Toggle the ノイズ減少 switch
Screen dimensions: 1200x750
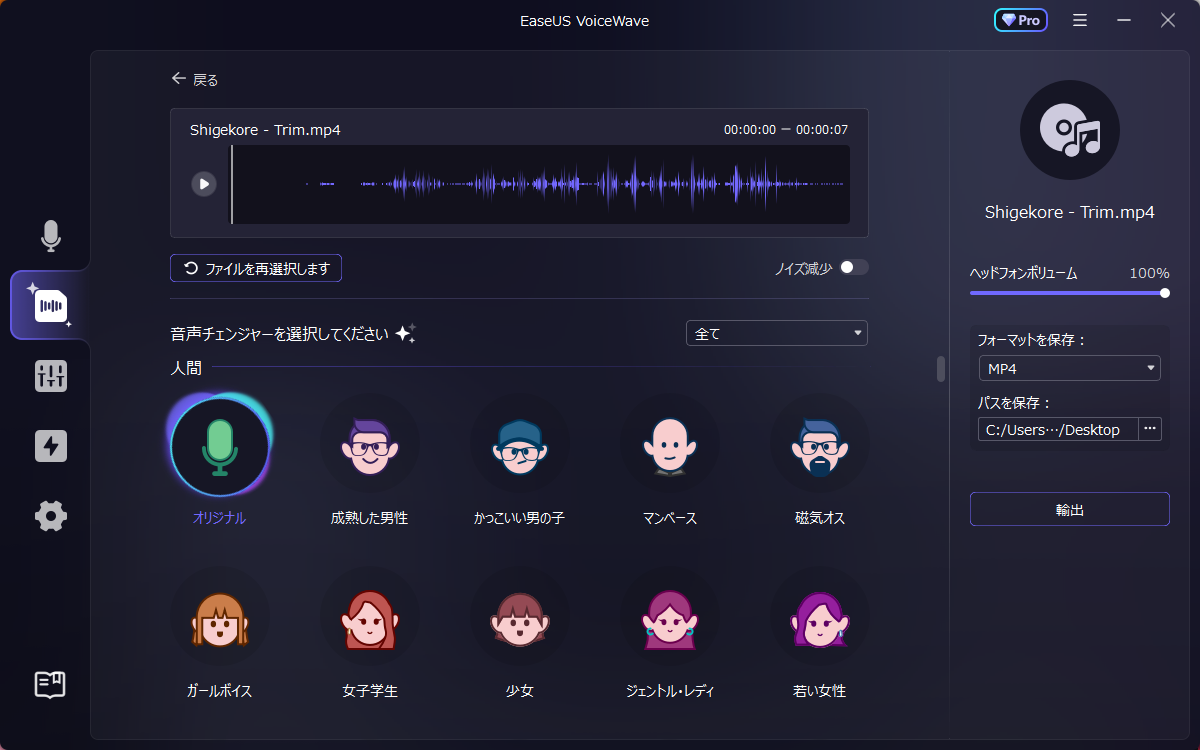pos(854,267)
